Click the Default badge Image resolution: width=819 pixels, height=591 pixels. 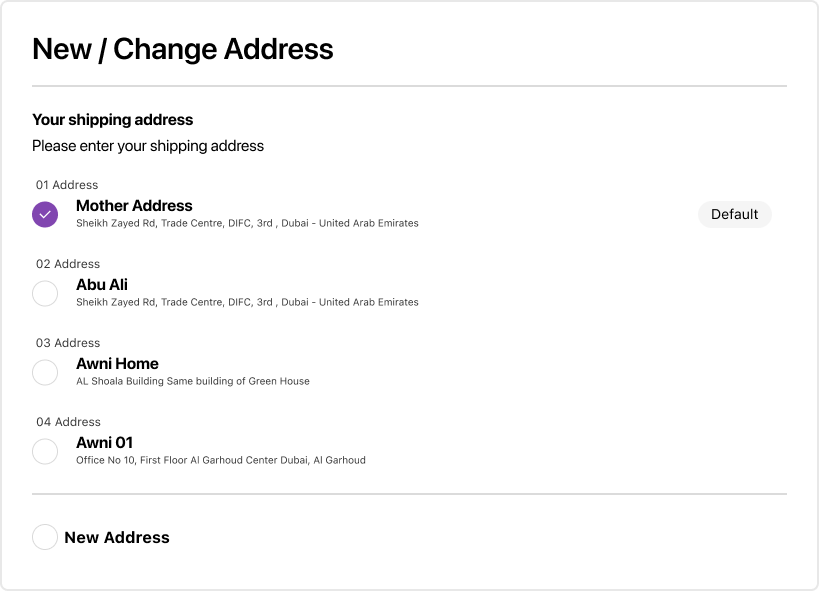[x=734, y=214]
